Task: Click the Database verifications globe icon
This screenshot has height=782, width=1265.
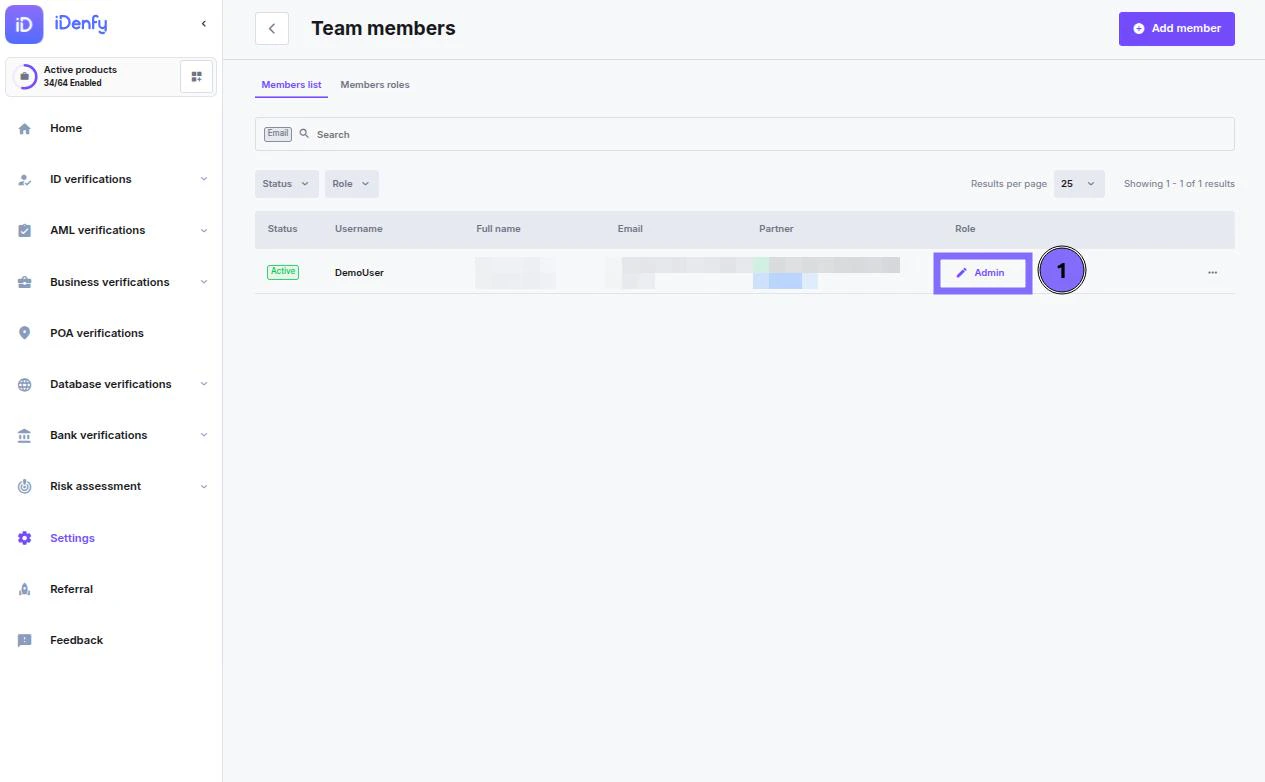Action: 25,385
